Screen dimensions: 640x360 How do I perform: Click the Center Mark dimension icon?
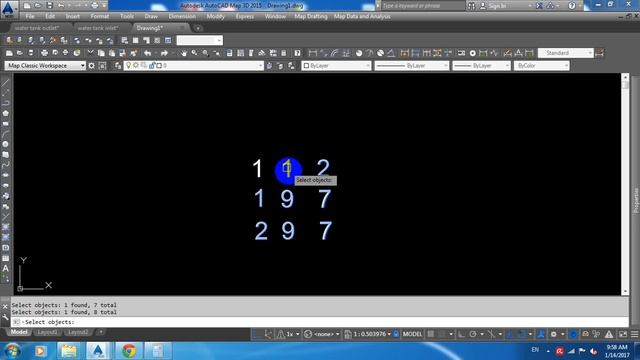472,53
